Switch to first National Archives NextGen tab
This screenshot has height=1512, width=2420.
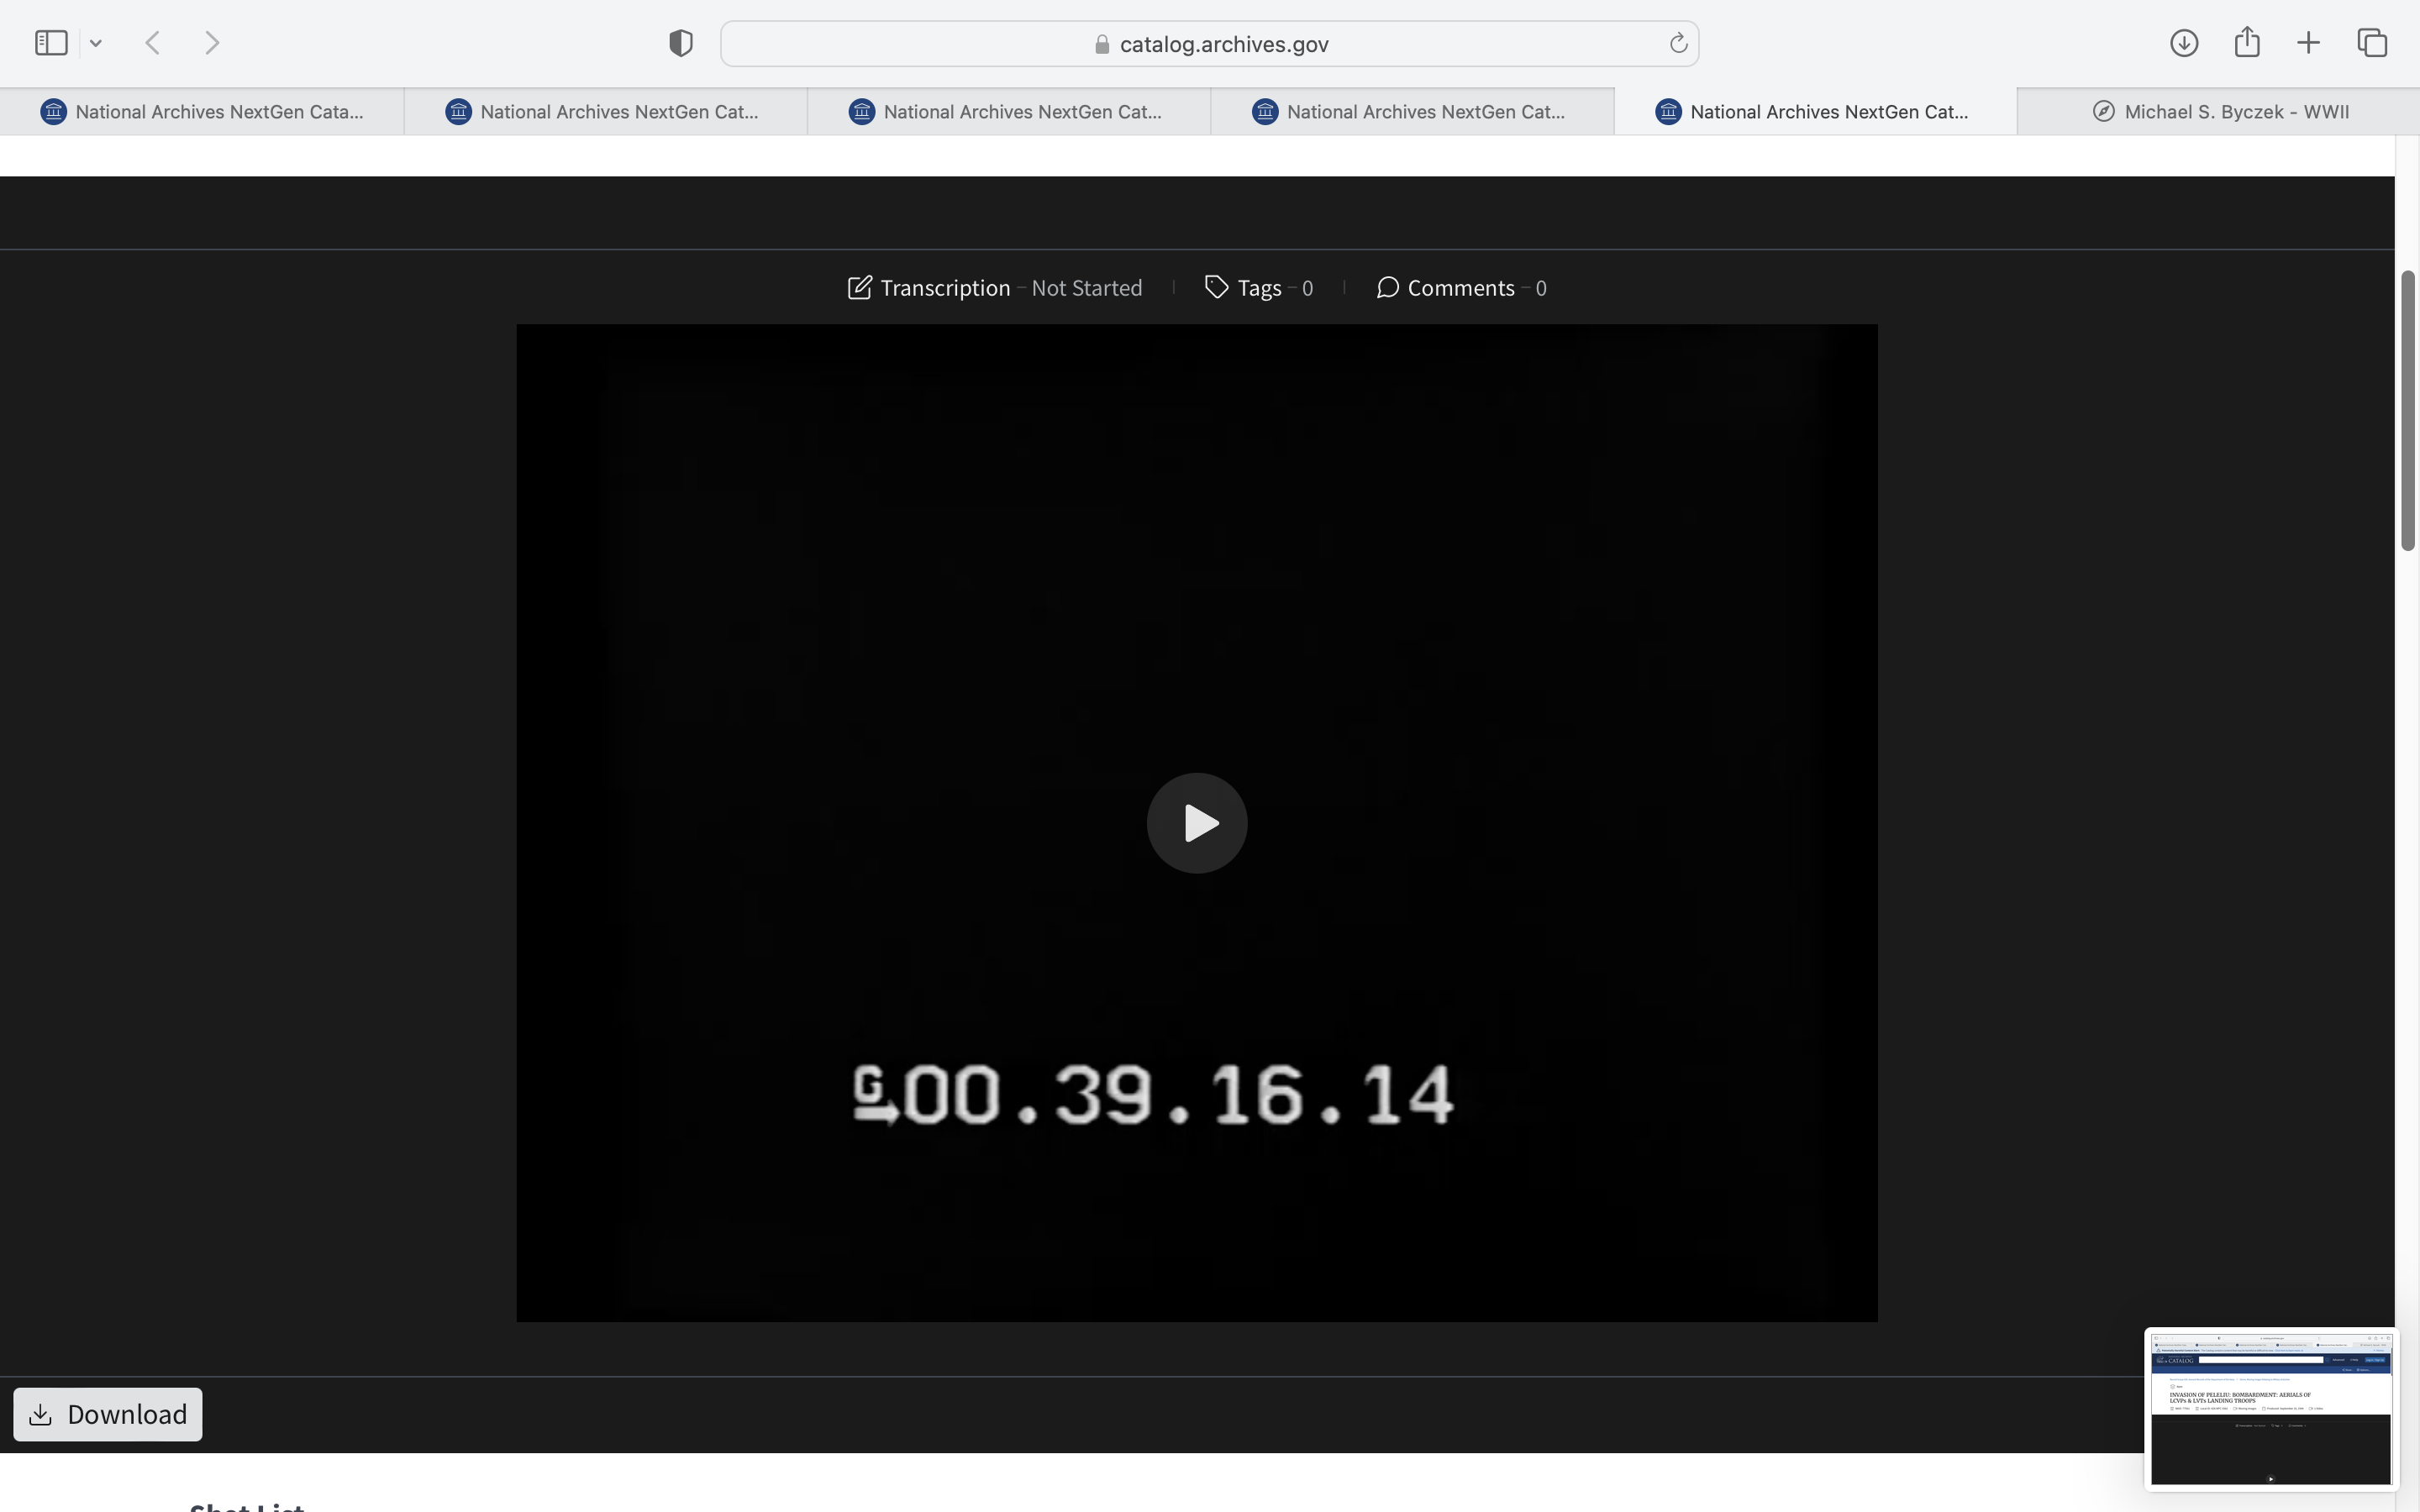[x=202, y=112]
